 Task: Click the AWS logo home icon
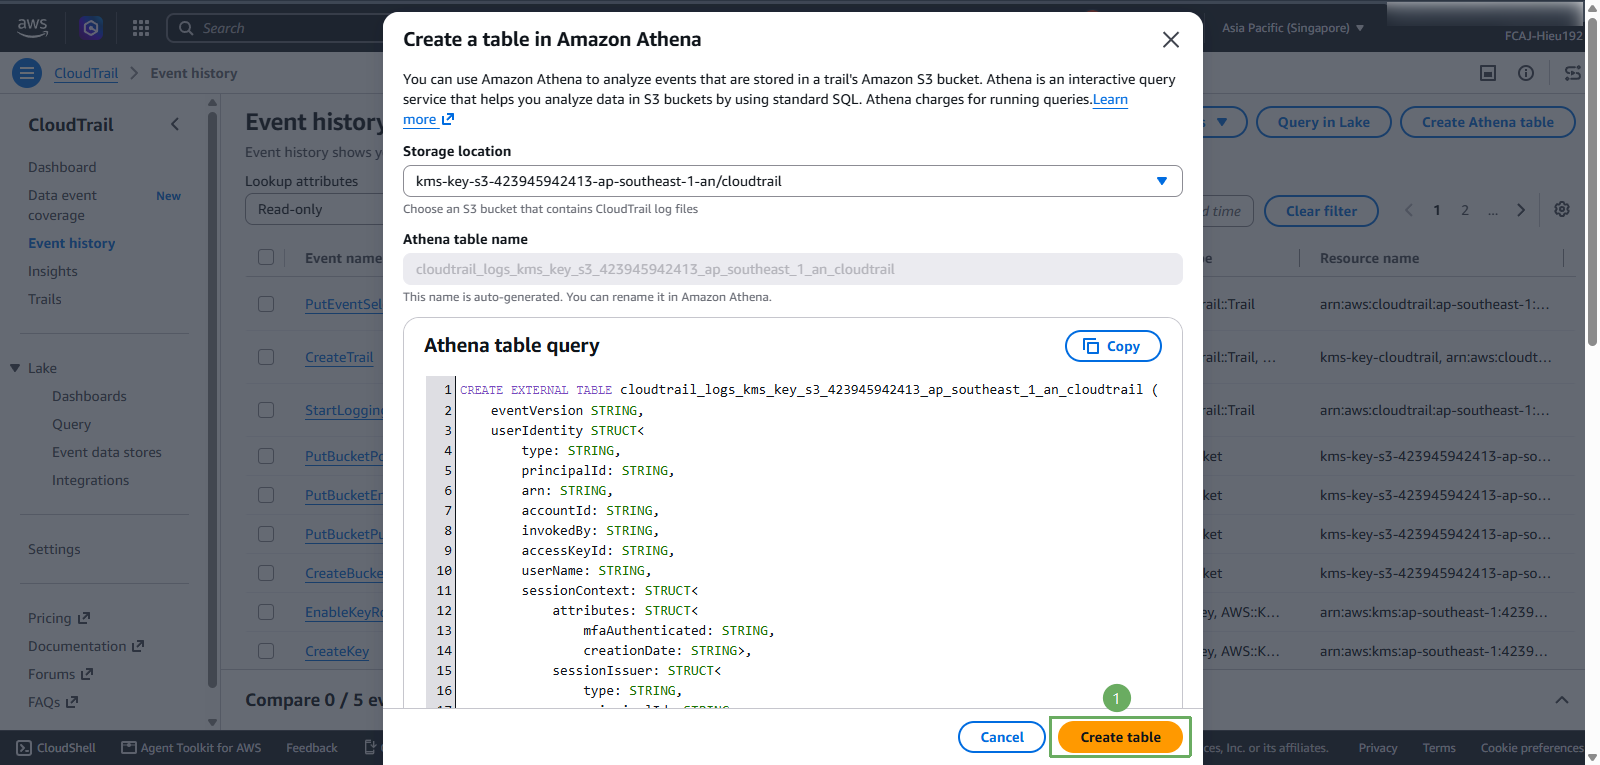pos(32,27)
